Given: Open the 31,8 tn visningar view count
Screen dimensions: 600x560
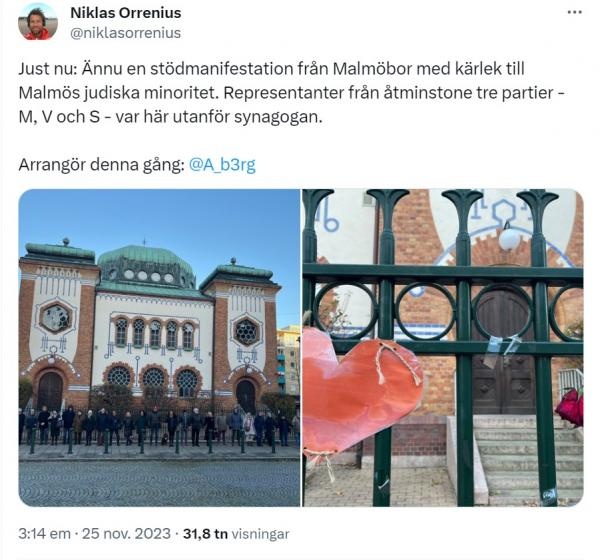Looking at the screenshot, I should click(x=236, y=534).
